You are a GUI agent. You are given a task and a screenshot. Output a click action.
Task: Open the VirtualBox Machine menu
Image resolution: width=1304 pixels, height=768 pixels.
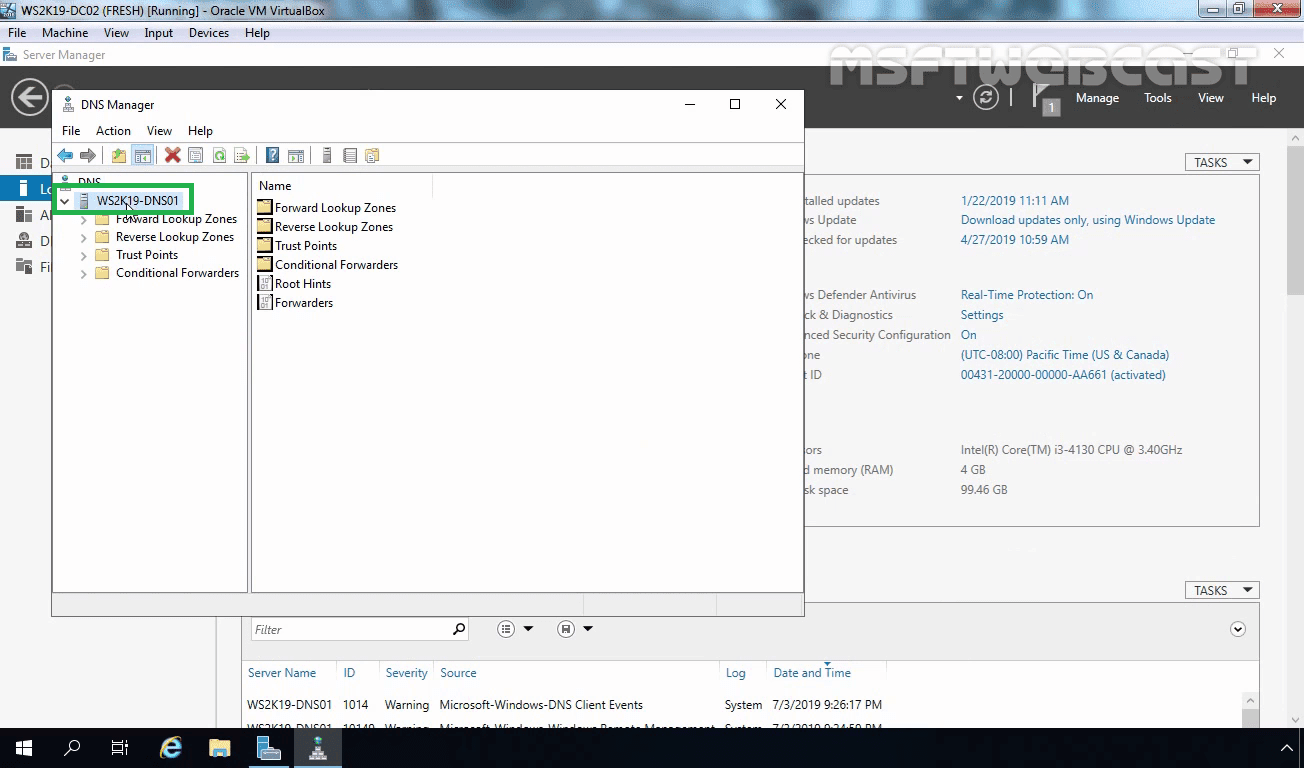coord(65,33)
